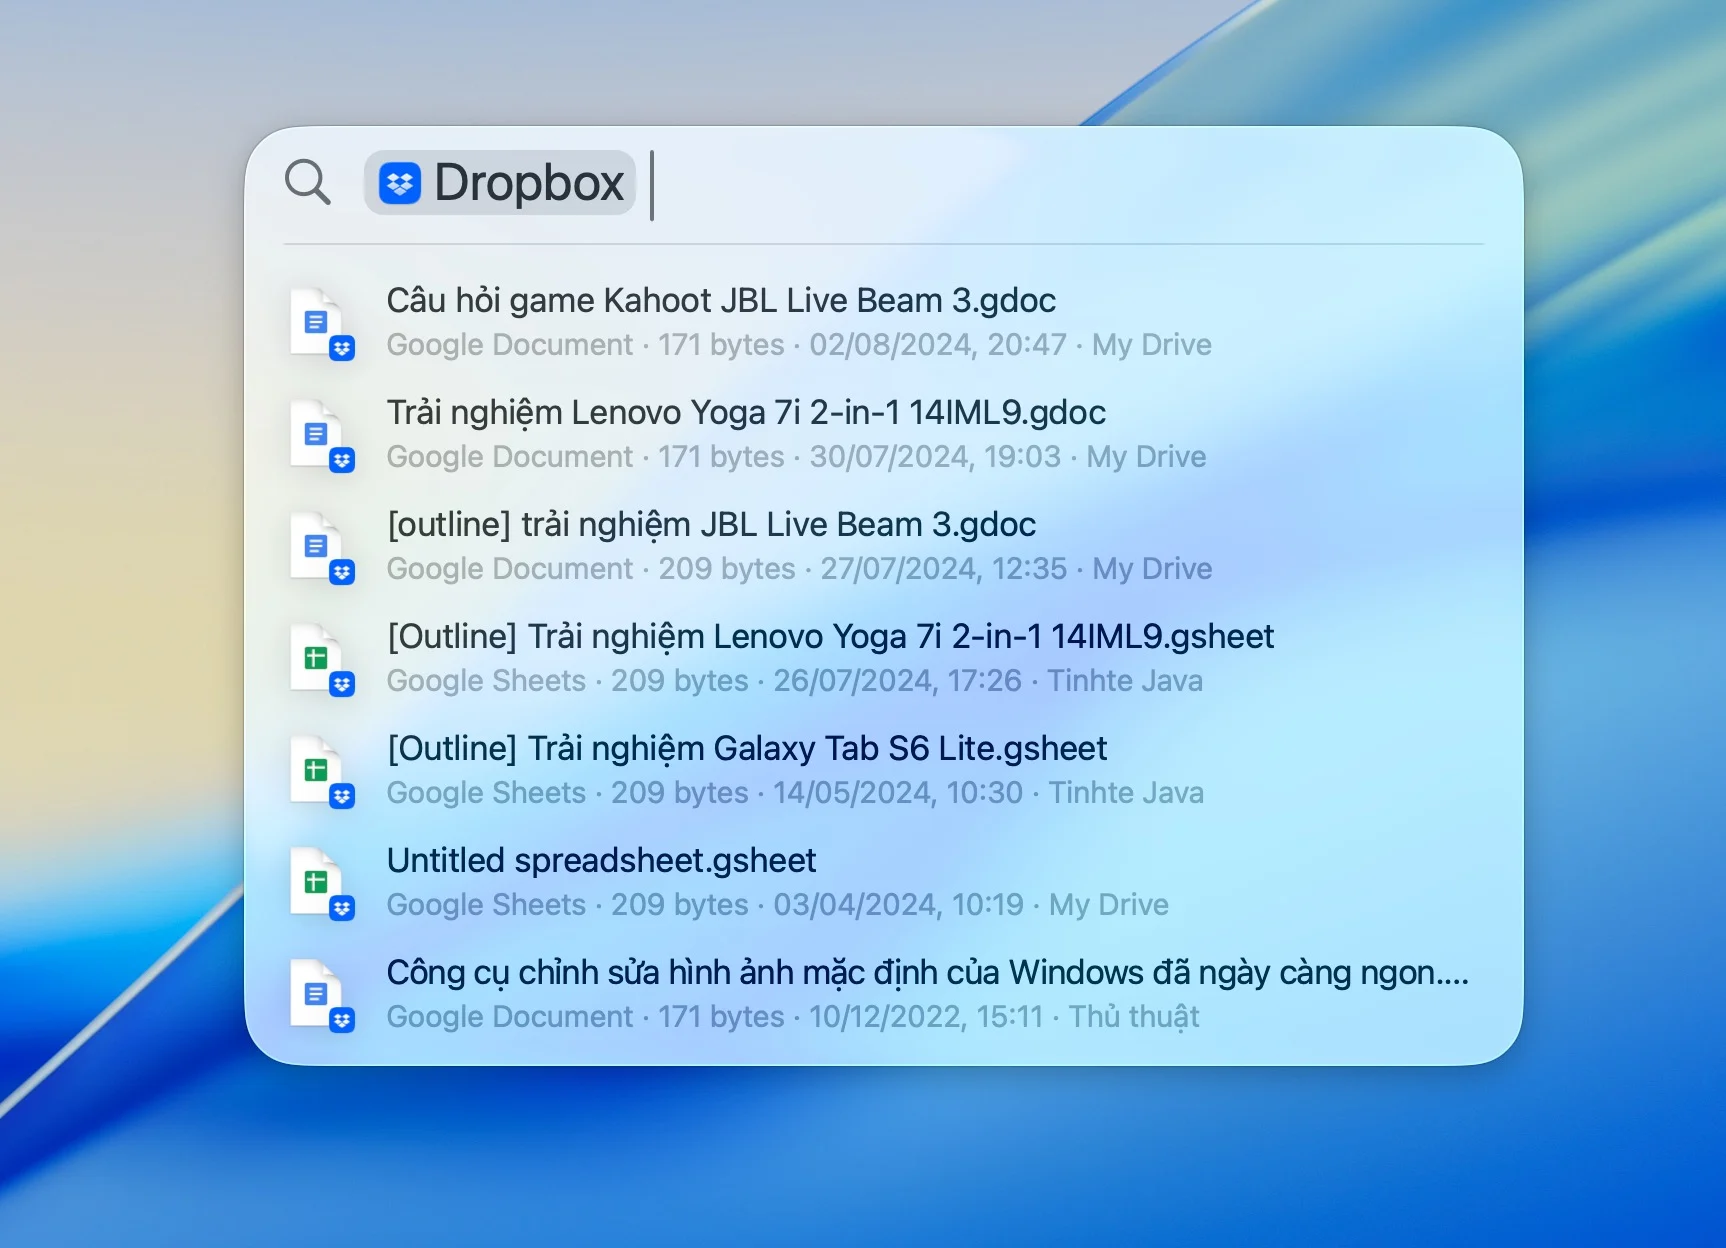Open Google Doc icon for Câu hỏi game Kahoot

321,323
